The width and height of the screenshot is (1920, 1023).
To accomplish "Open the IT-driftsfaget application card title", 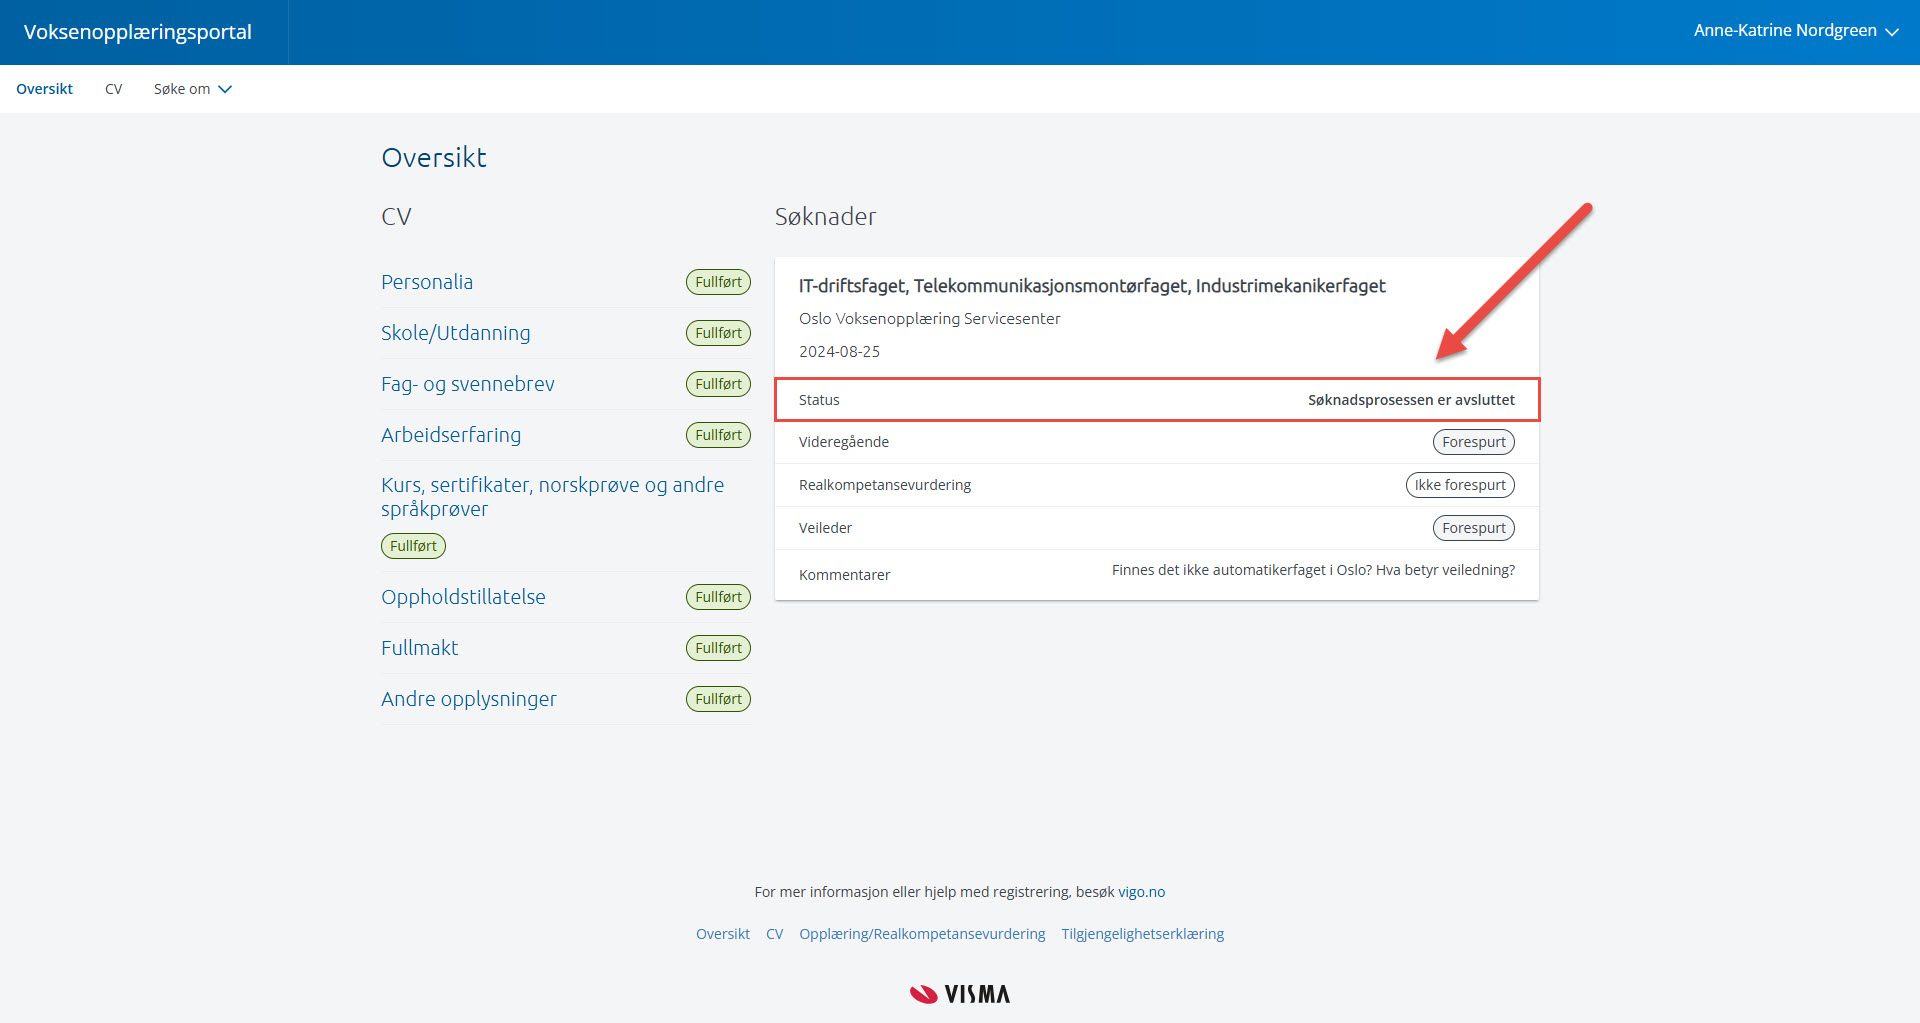I will click(x=1091, y=286).
